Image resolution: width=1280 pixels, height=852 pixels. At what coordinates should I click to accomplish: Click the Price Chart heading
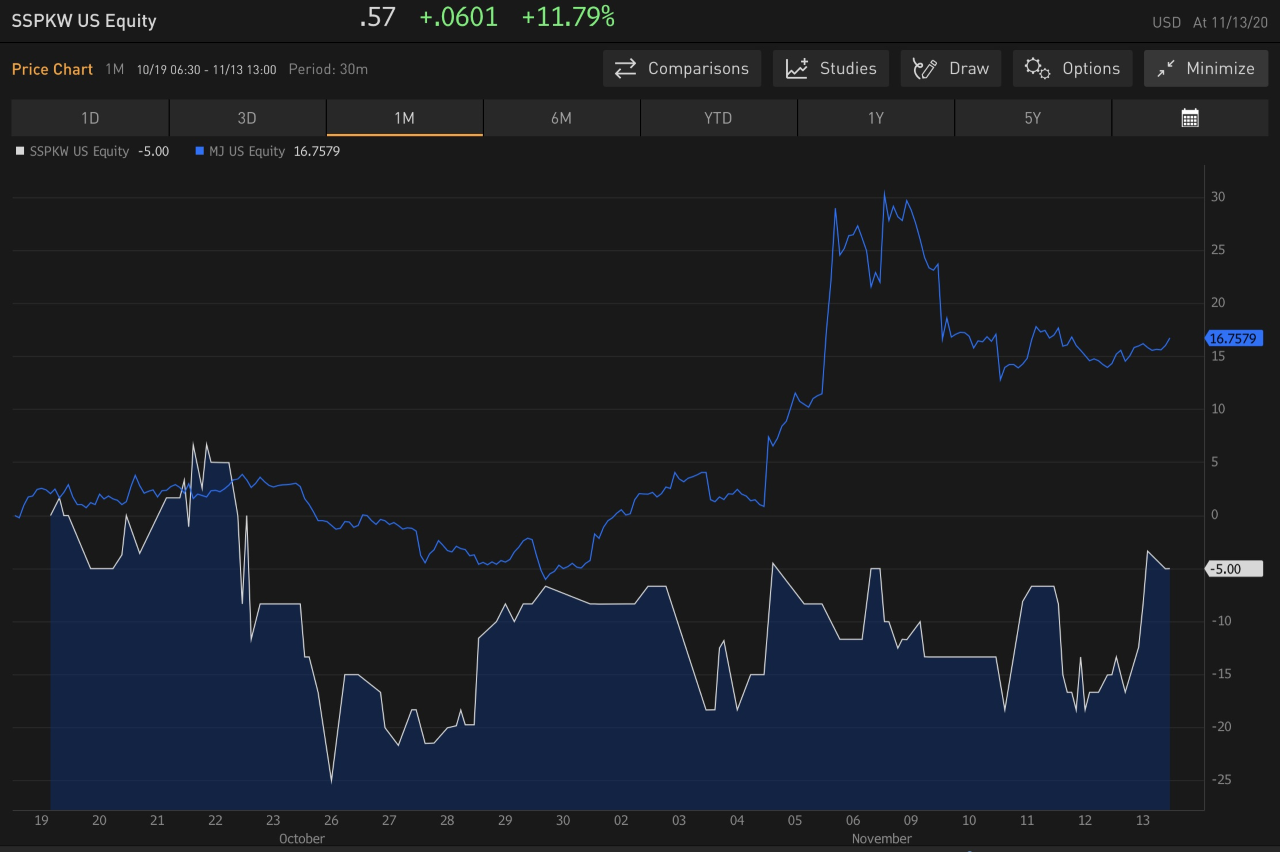[52, 69]
